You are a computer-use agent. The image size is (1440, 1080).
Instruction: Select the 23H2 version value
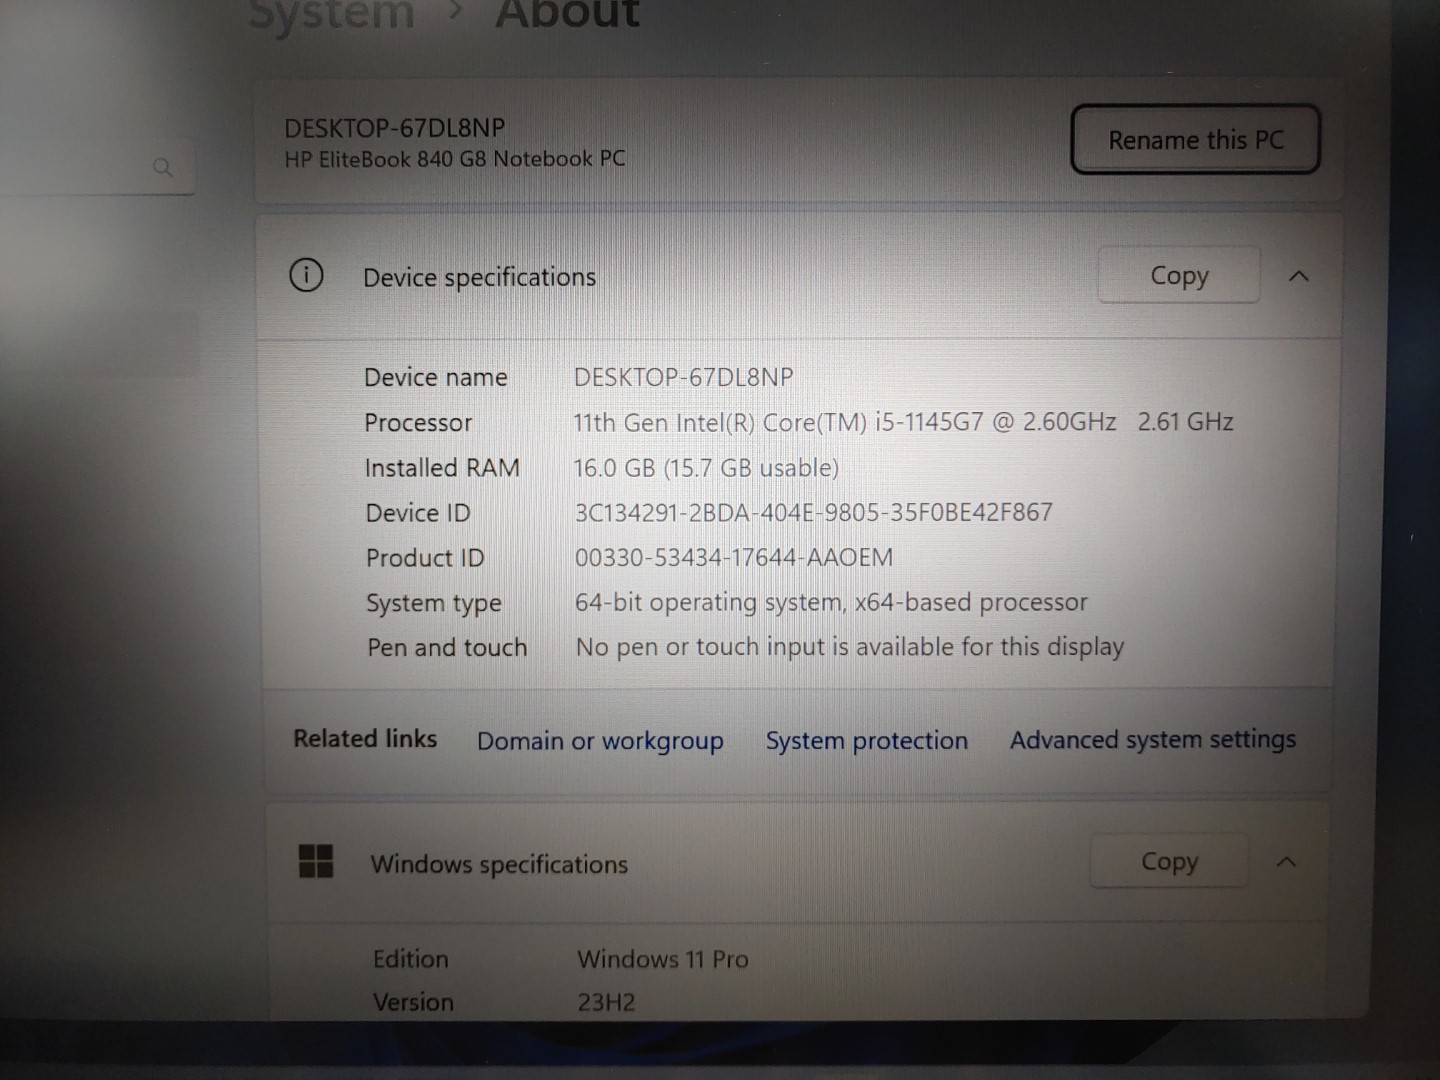[x=606, y=1002]
